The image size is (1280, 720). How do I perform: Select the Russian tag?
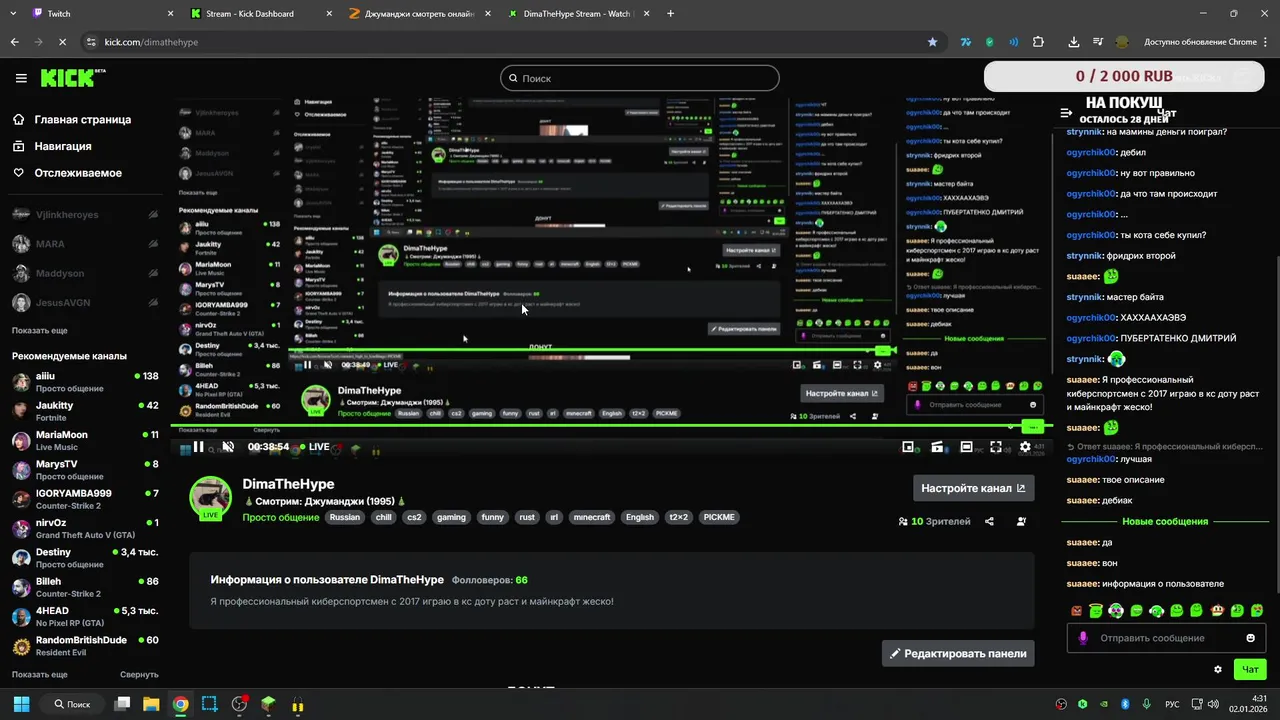coord(345,517)
